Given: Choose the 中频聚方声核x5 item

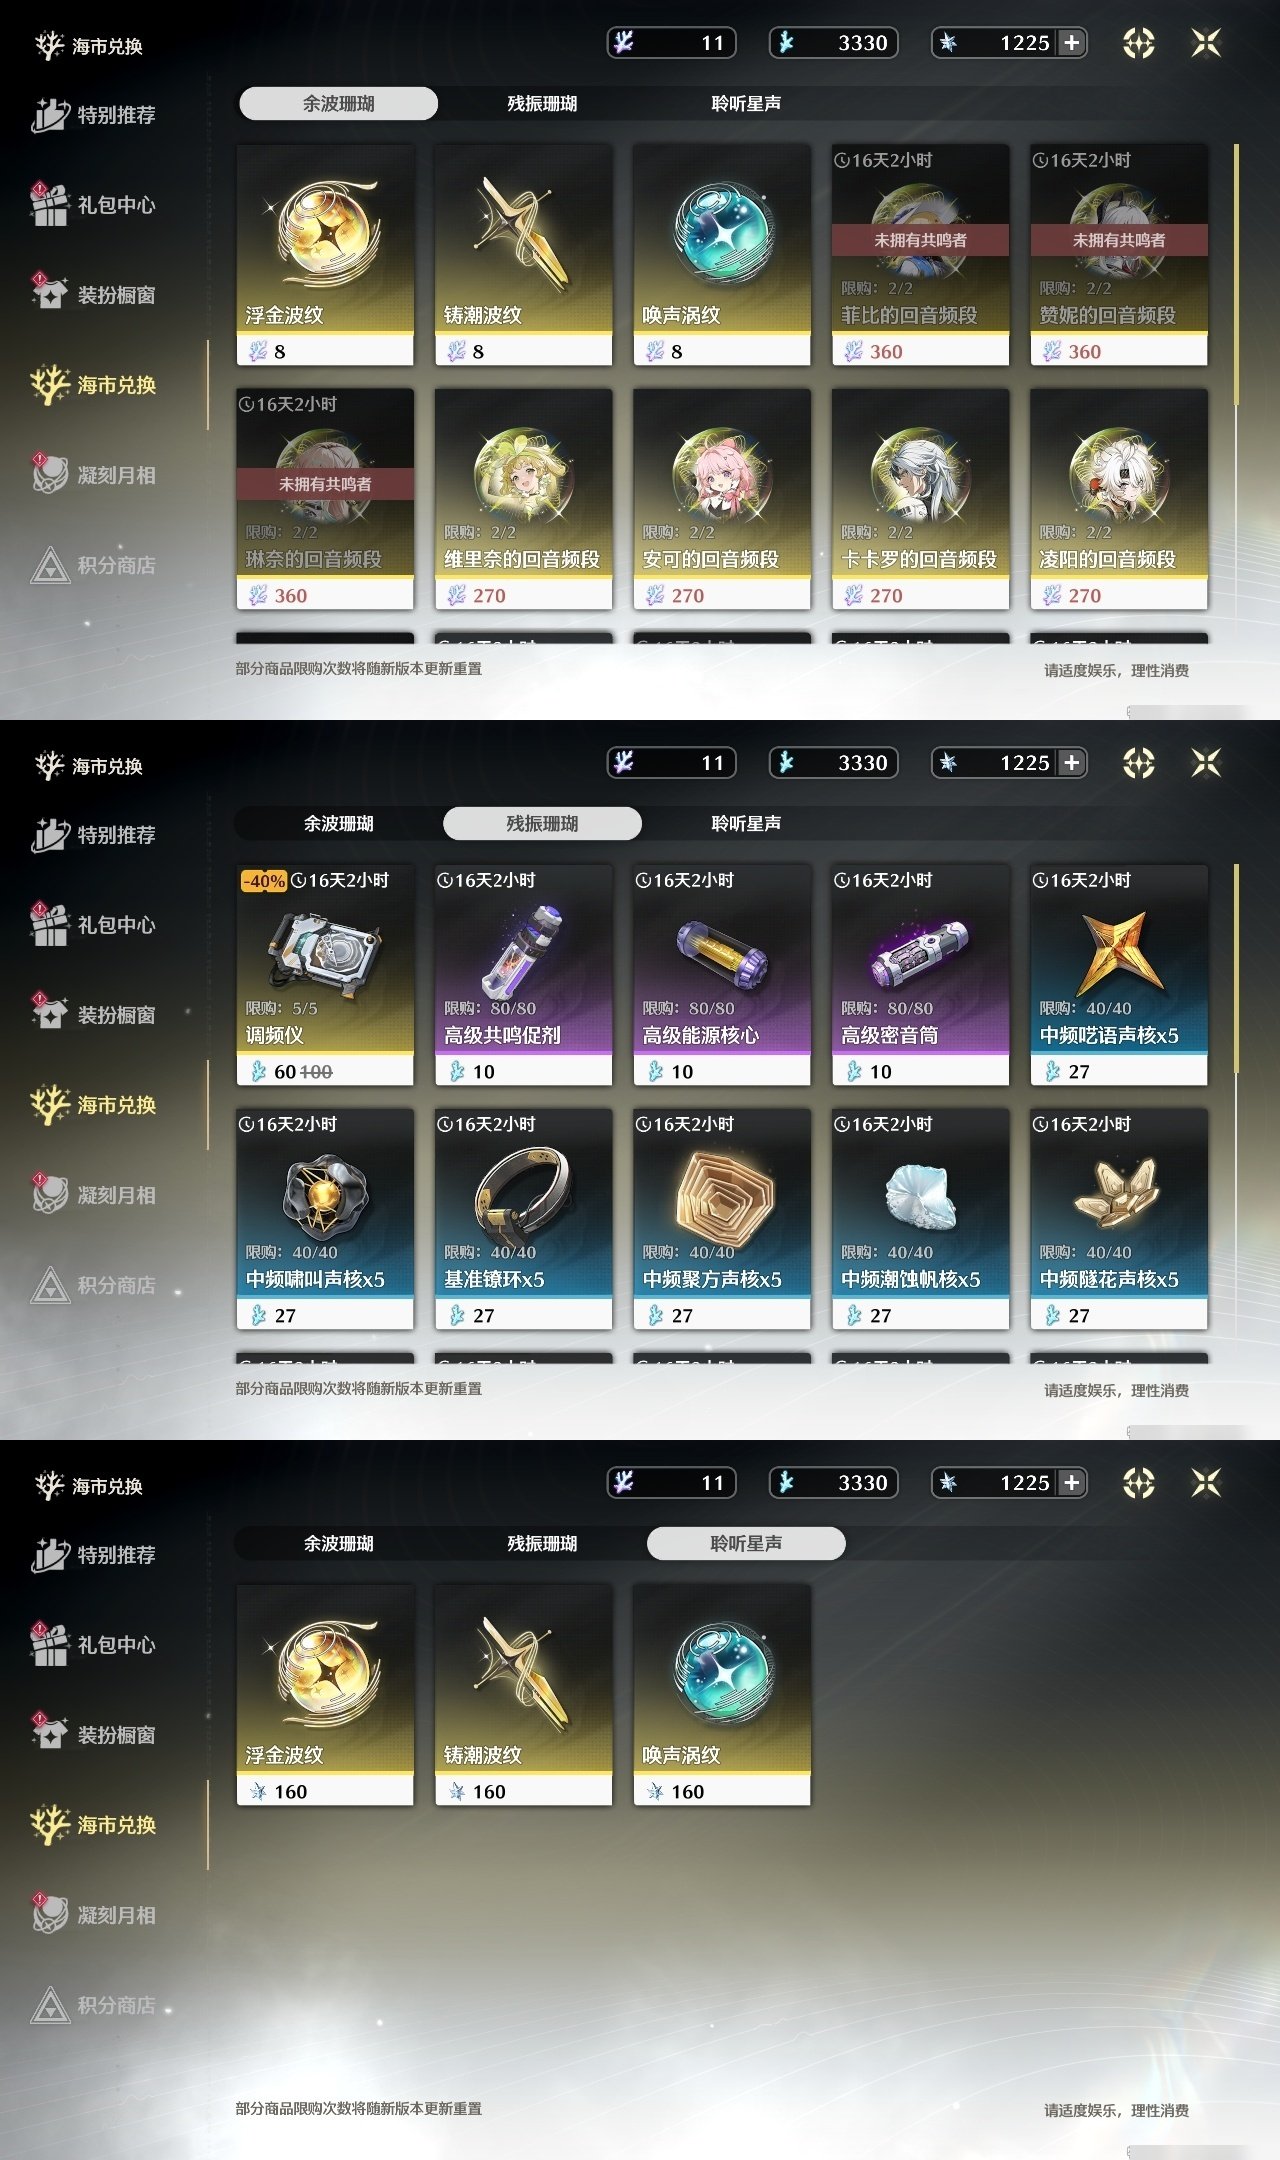Looking at the screenshot, I should (722, 1219).
